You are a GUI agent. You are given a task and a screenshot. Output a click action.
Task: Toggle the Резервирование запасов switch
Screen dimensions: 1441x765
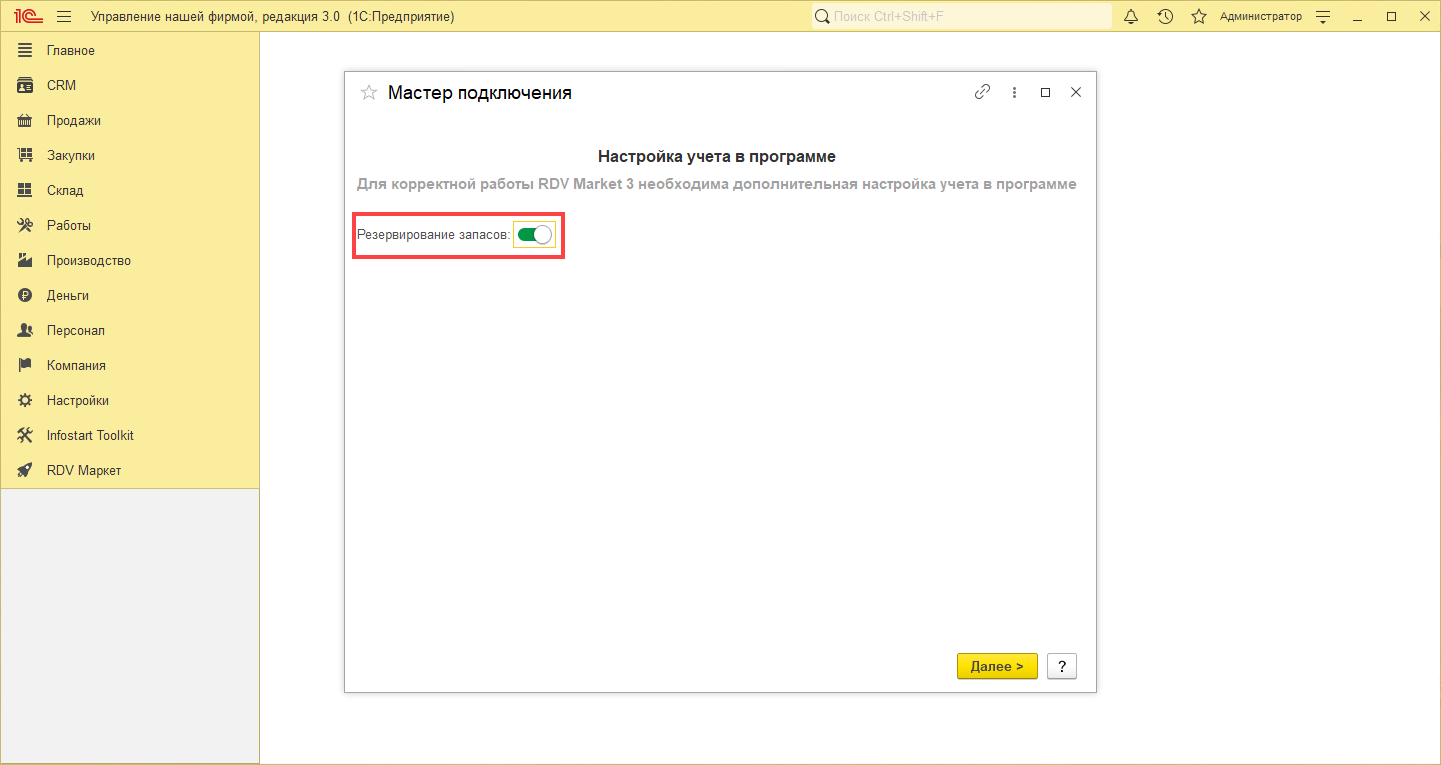click(x=535, y=234)
